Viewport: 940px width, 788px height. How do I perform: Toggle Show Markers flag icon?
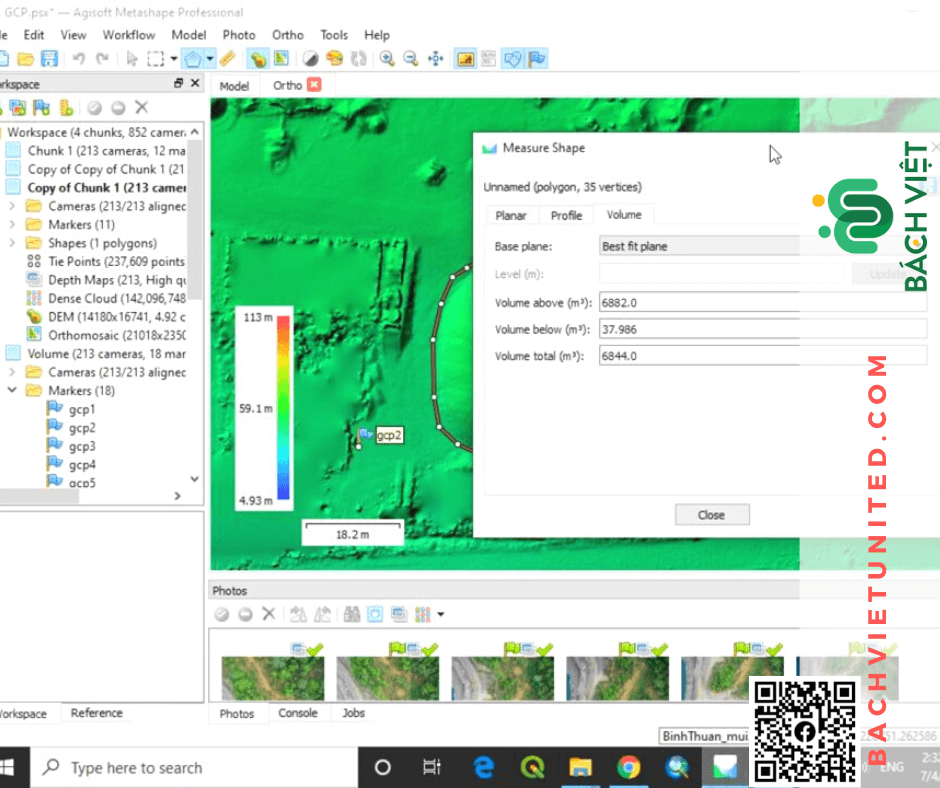[x=537, y=59]
